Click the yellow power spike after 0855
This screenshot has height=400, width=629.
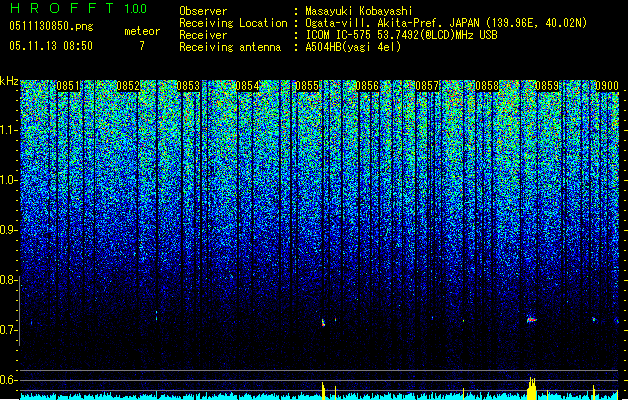323,390
